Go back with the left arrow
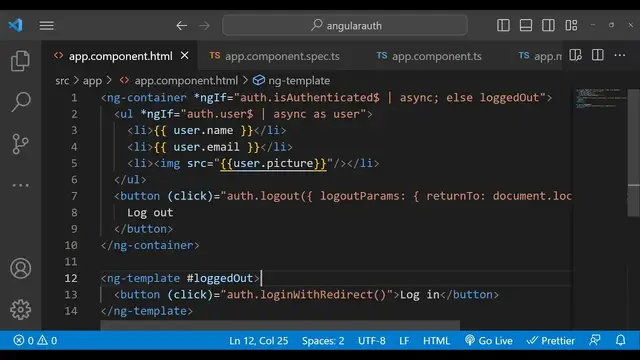 [x=182, y=26]
